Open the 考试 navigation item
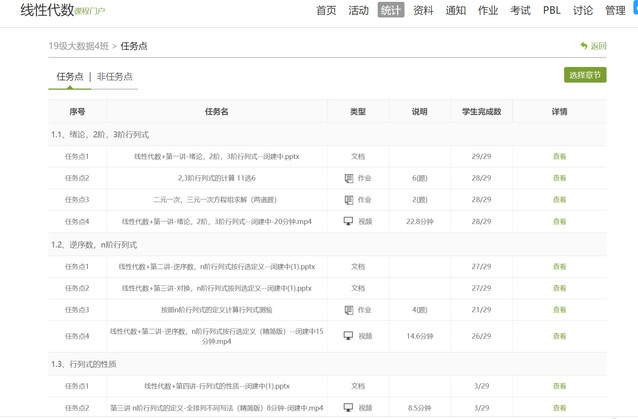Viewport: 638px width, 419px height. (520, 11)
